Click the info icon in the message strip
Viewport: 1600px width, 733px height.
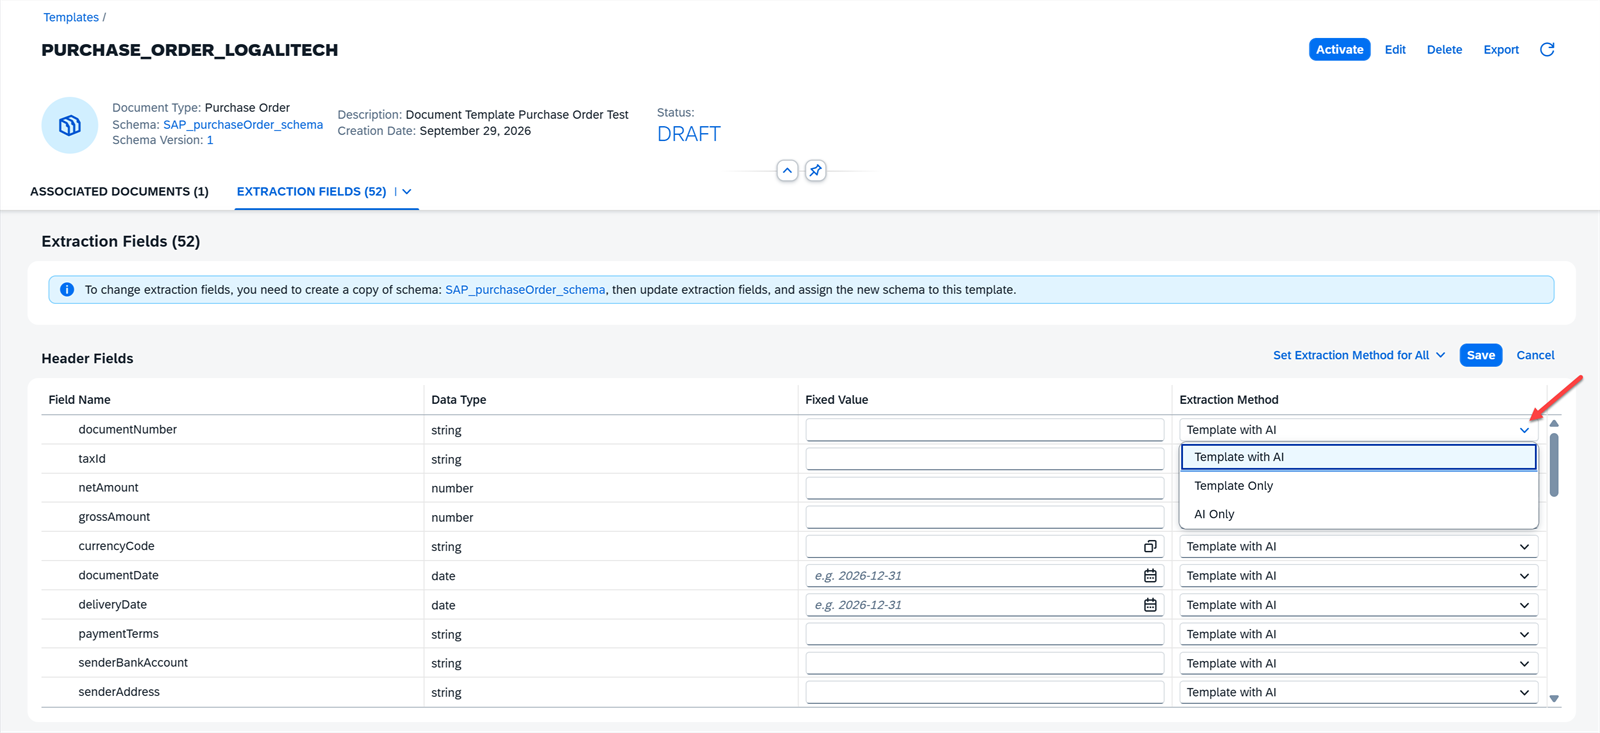coord(67,290)
